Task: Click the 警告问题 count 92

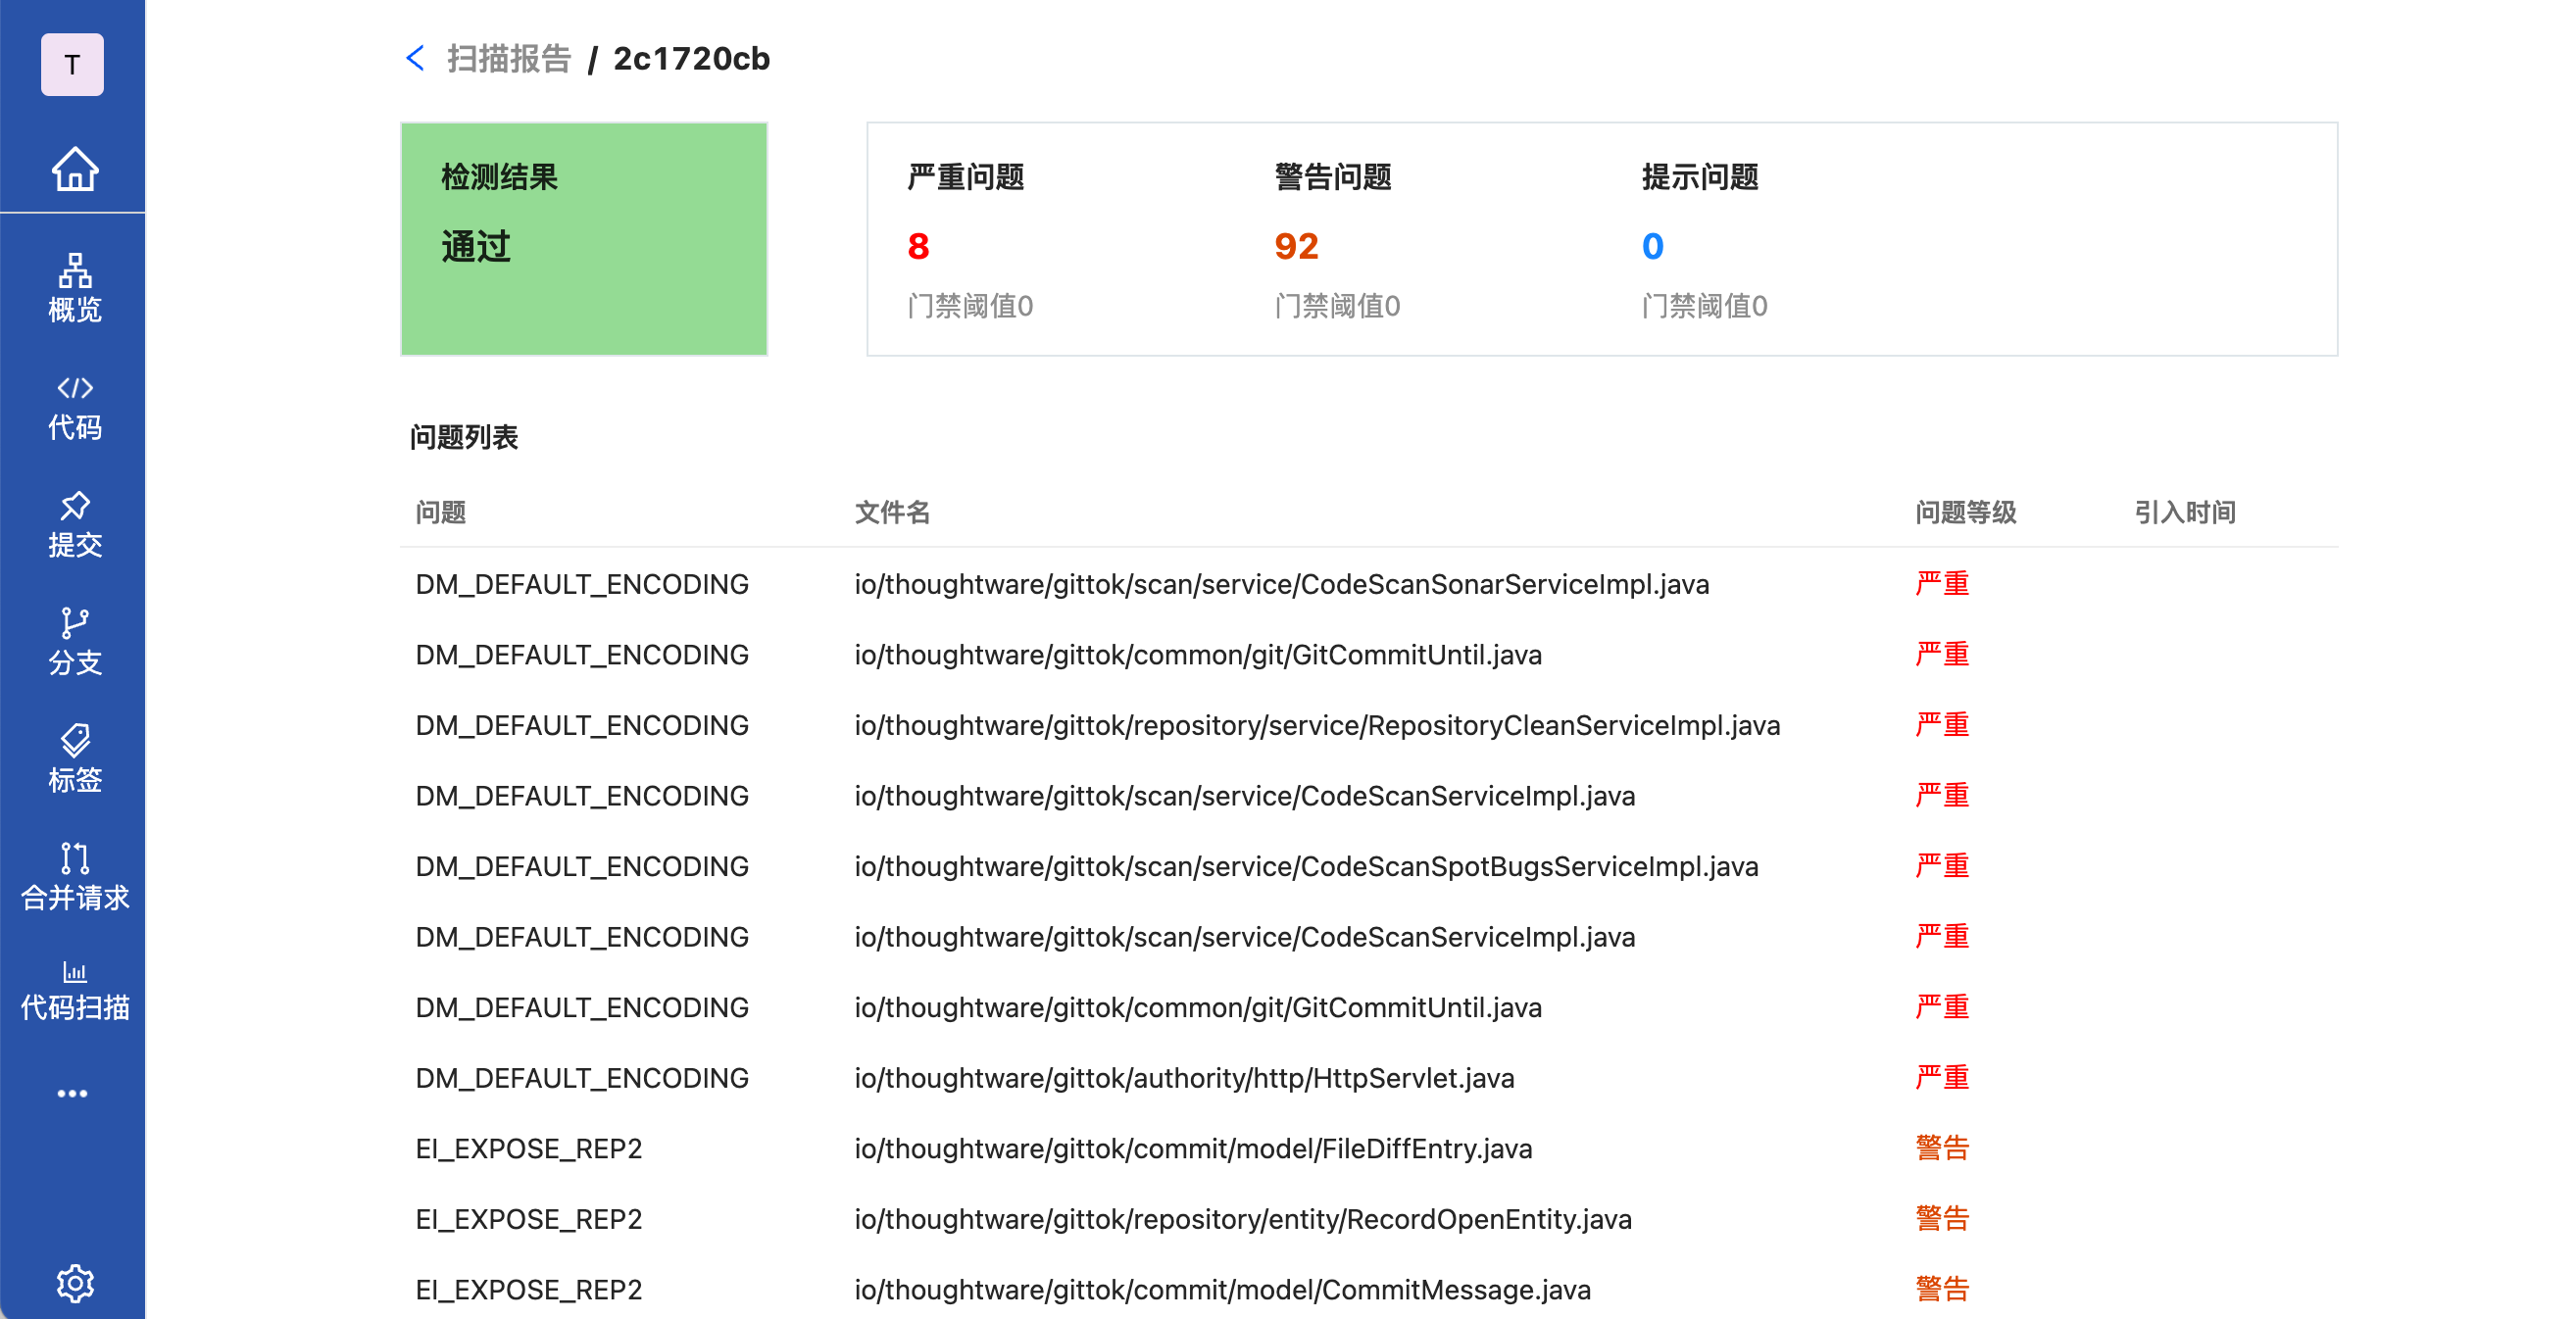Action: pyautogui.click(x=1296, y=246)
